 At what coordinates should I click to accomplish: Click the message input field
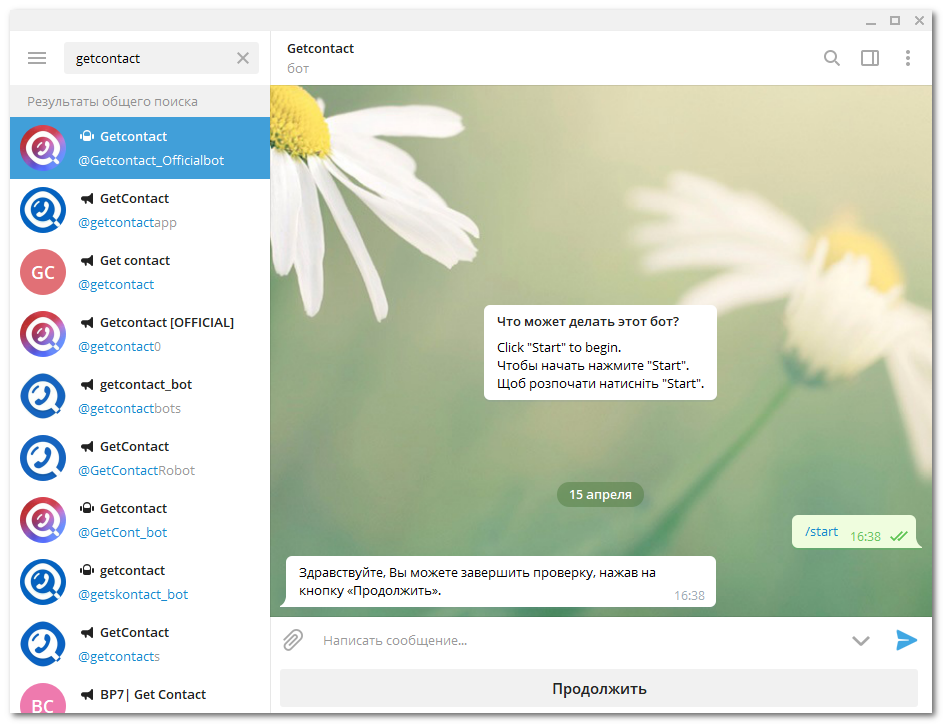(x=570, y=640)
